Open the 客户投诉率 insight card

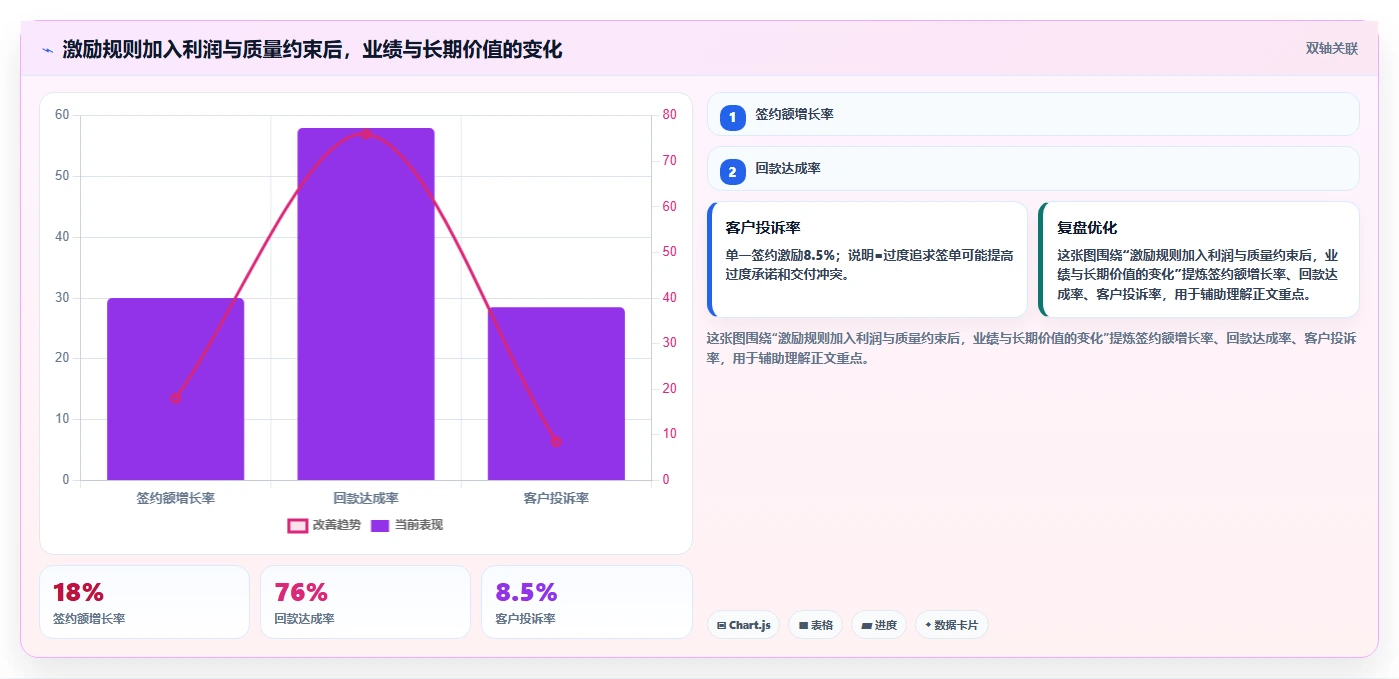tap(867, 260)
